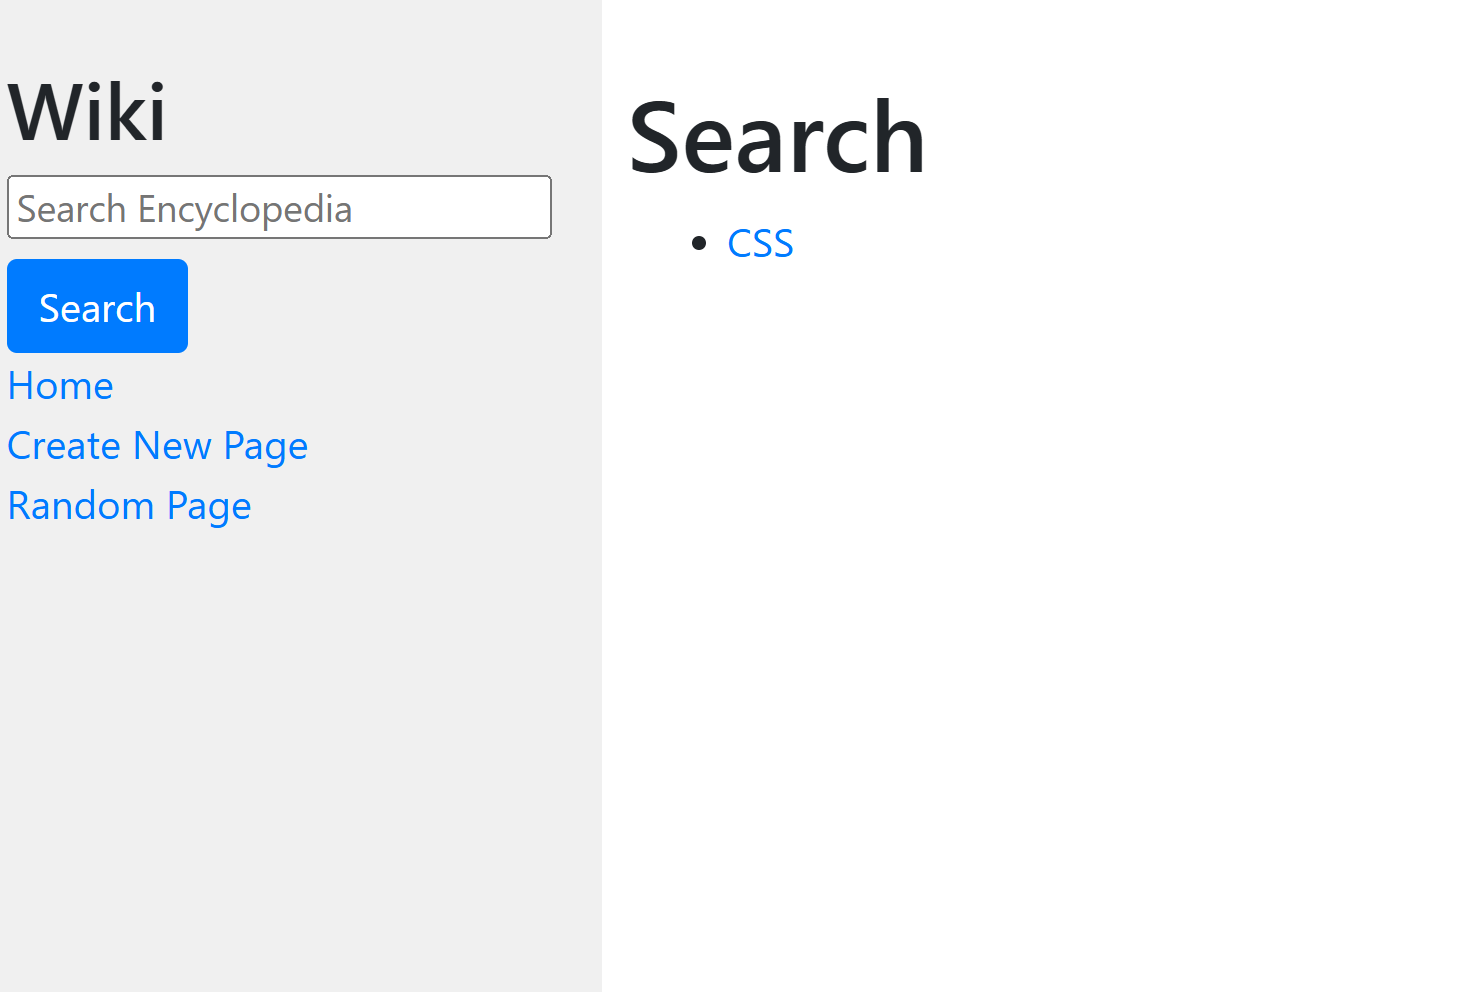Click the bullet beside the CSS result
The image size is (1469, 992).
tap(699, 243)
